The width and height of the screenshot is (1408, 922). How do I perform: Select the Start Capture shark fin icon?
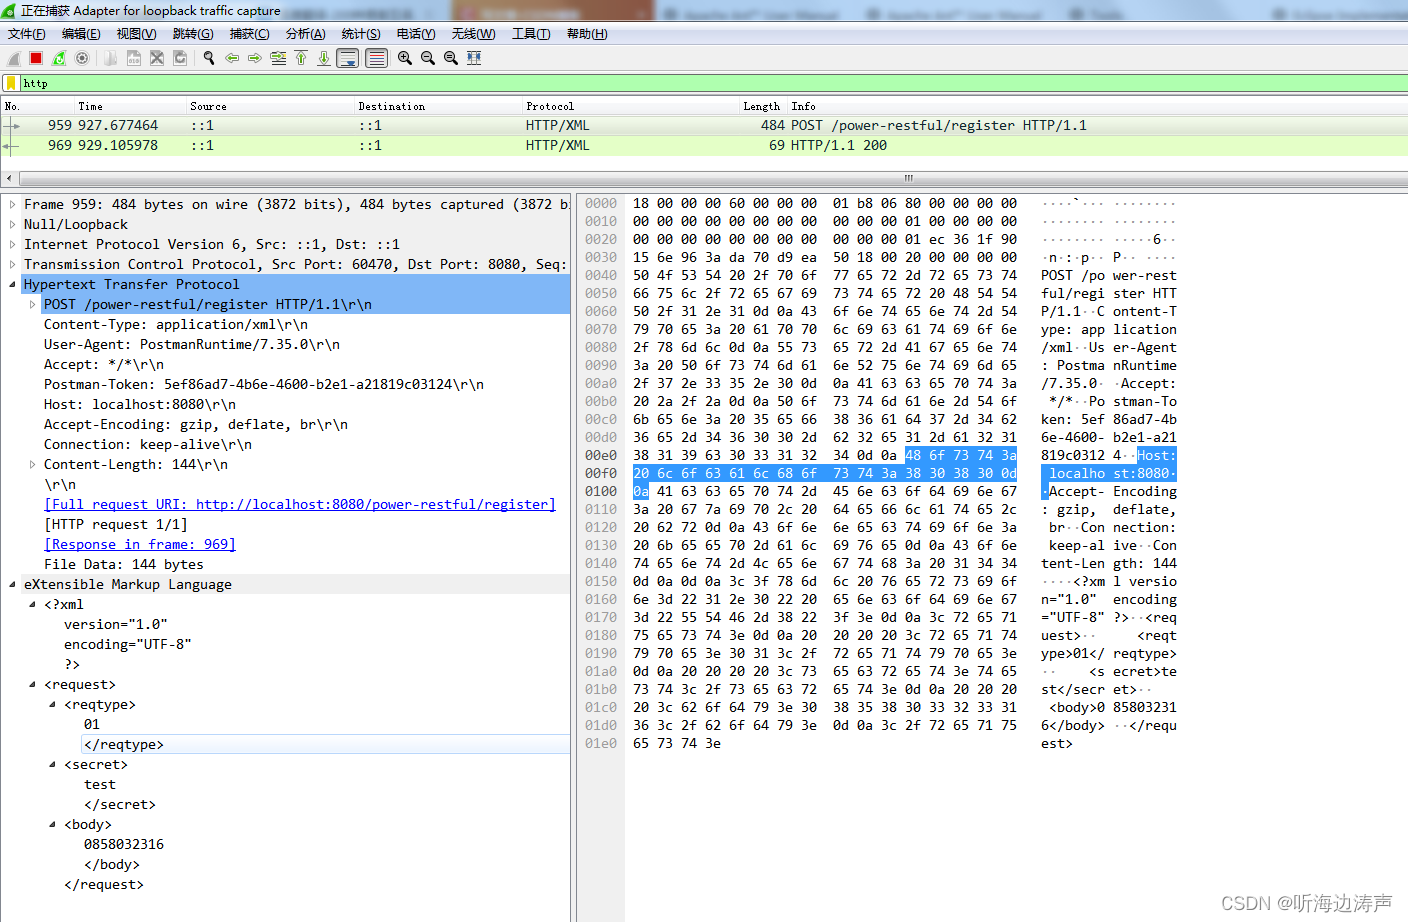pyautogui.click(x=12, y=58)
